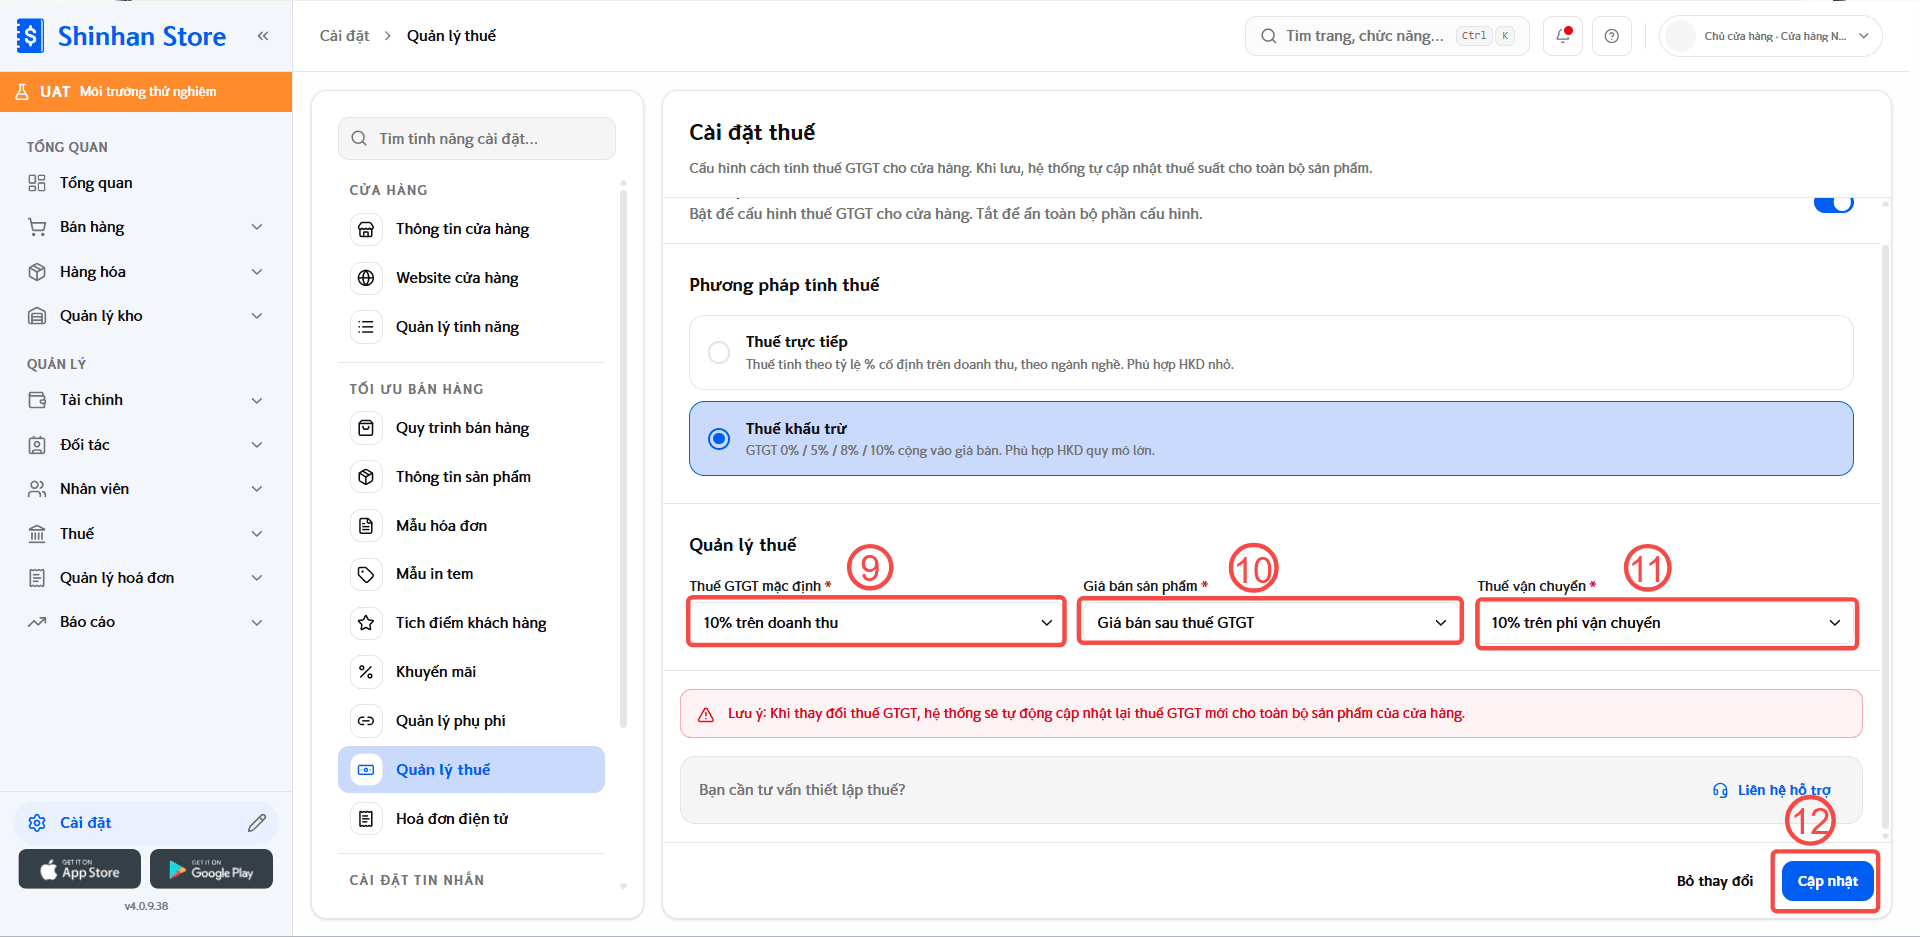Click the pencil edit icon beside Cài đặt

[x=257, y=822]
